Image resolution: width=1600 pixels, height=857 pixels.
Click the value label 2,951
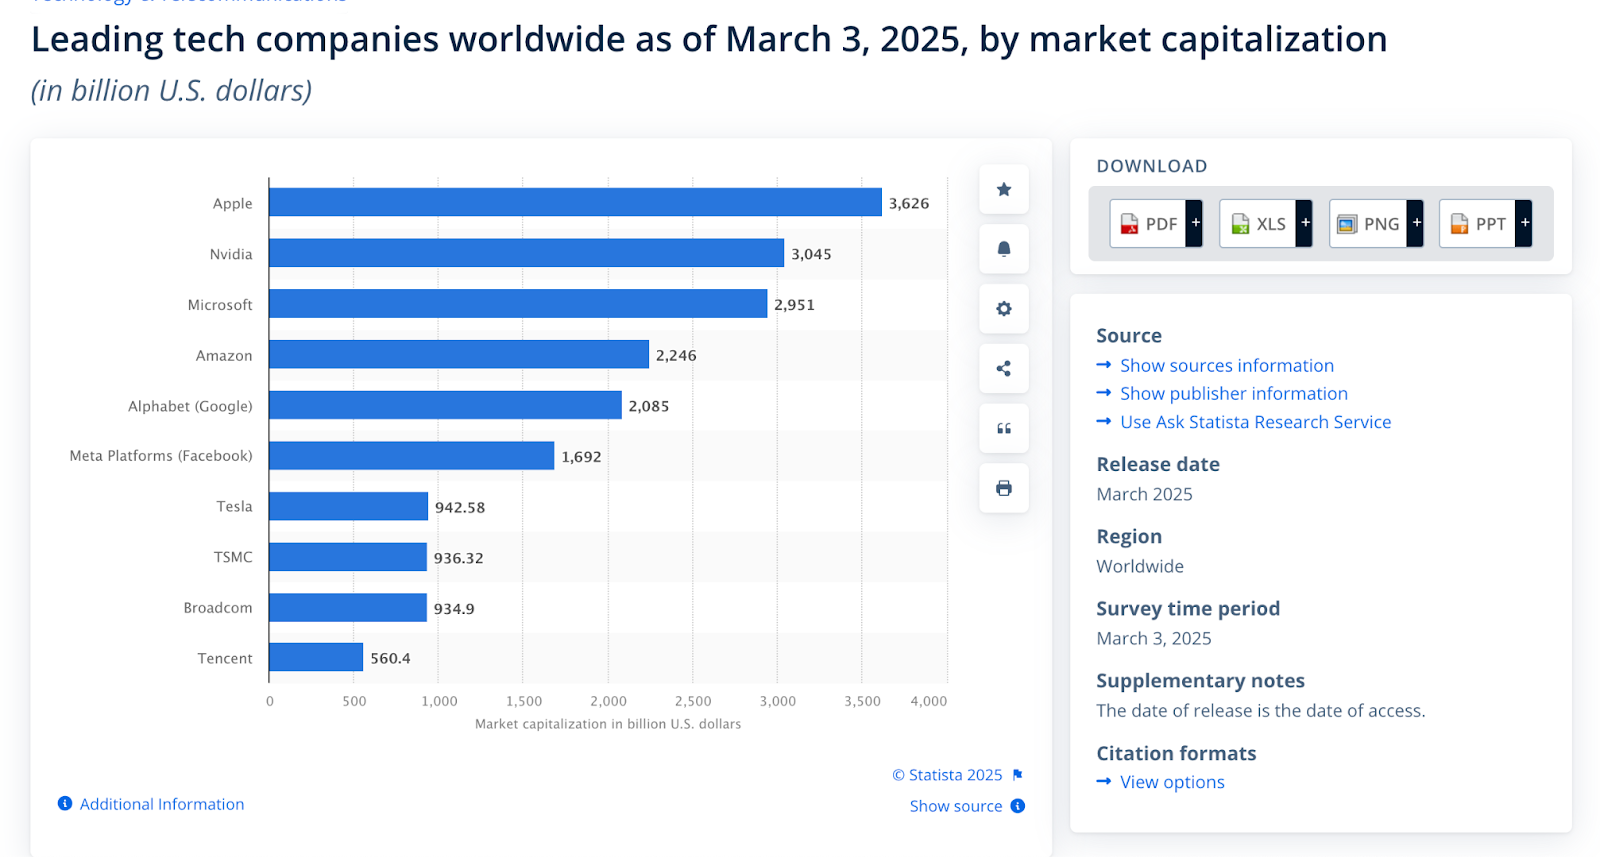[x=794, y=305]
